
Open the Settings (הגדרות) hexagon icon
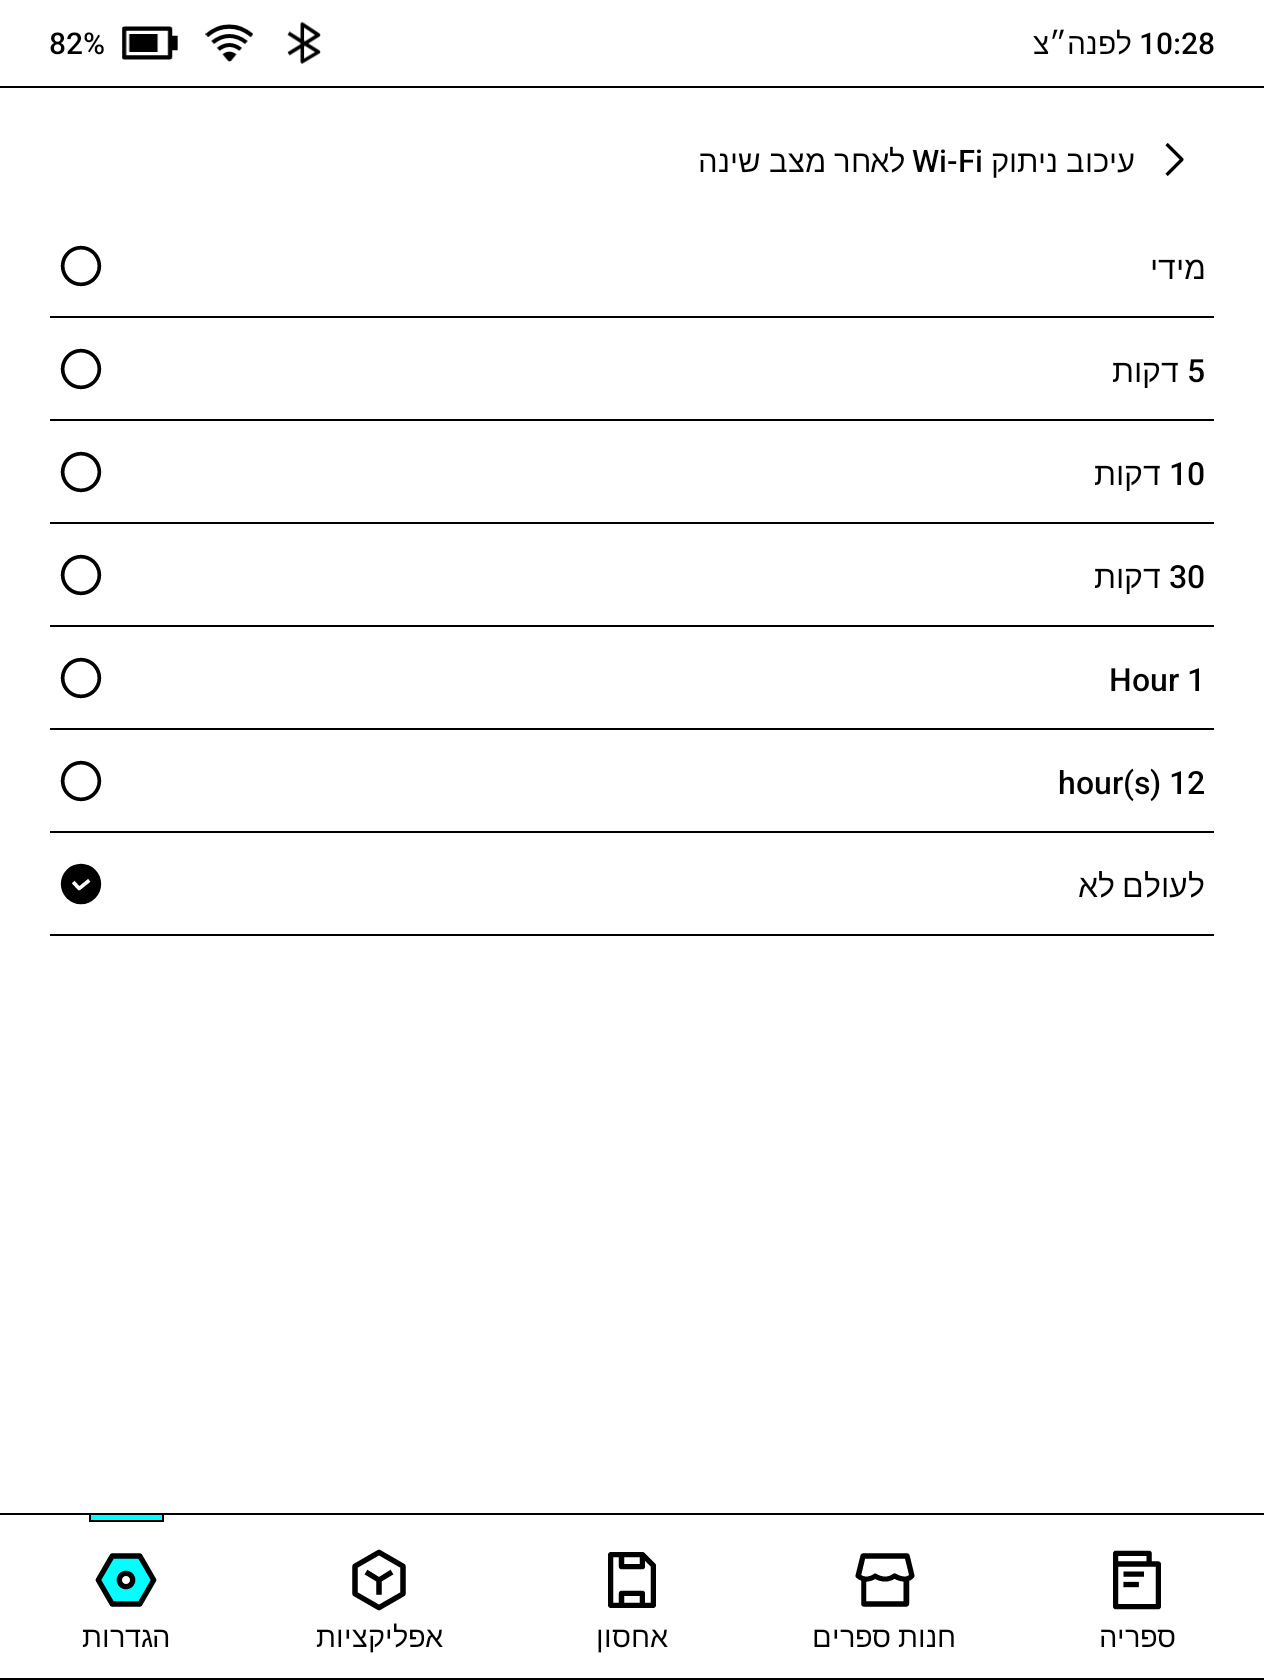(126, 1581)
